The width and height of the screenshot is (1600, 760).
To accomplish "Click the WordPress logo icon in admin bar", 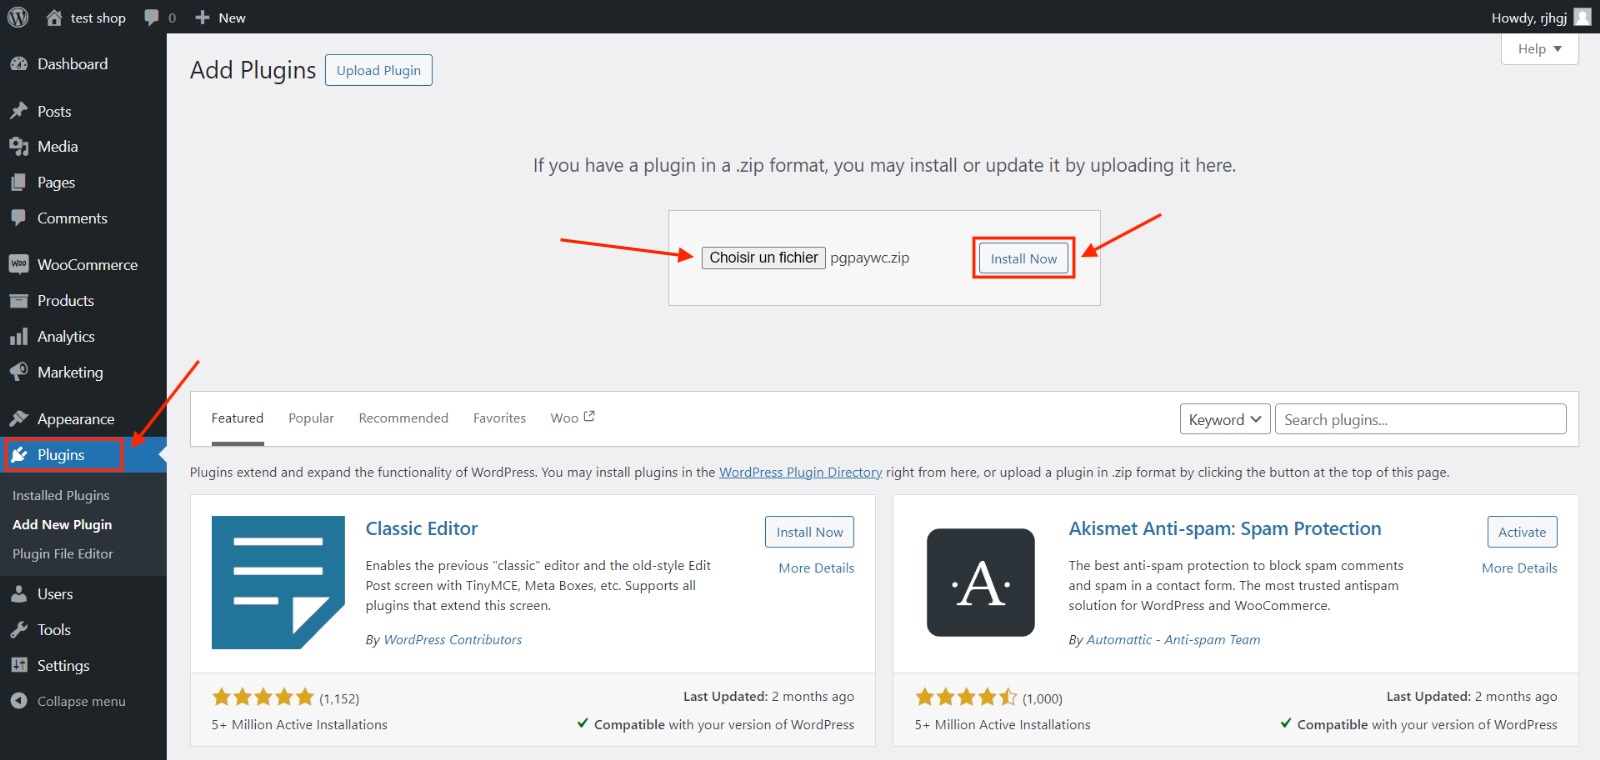I will point(18,17).
